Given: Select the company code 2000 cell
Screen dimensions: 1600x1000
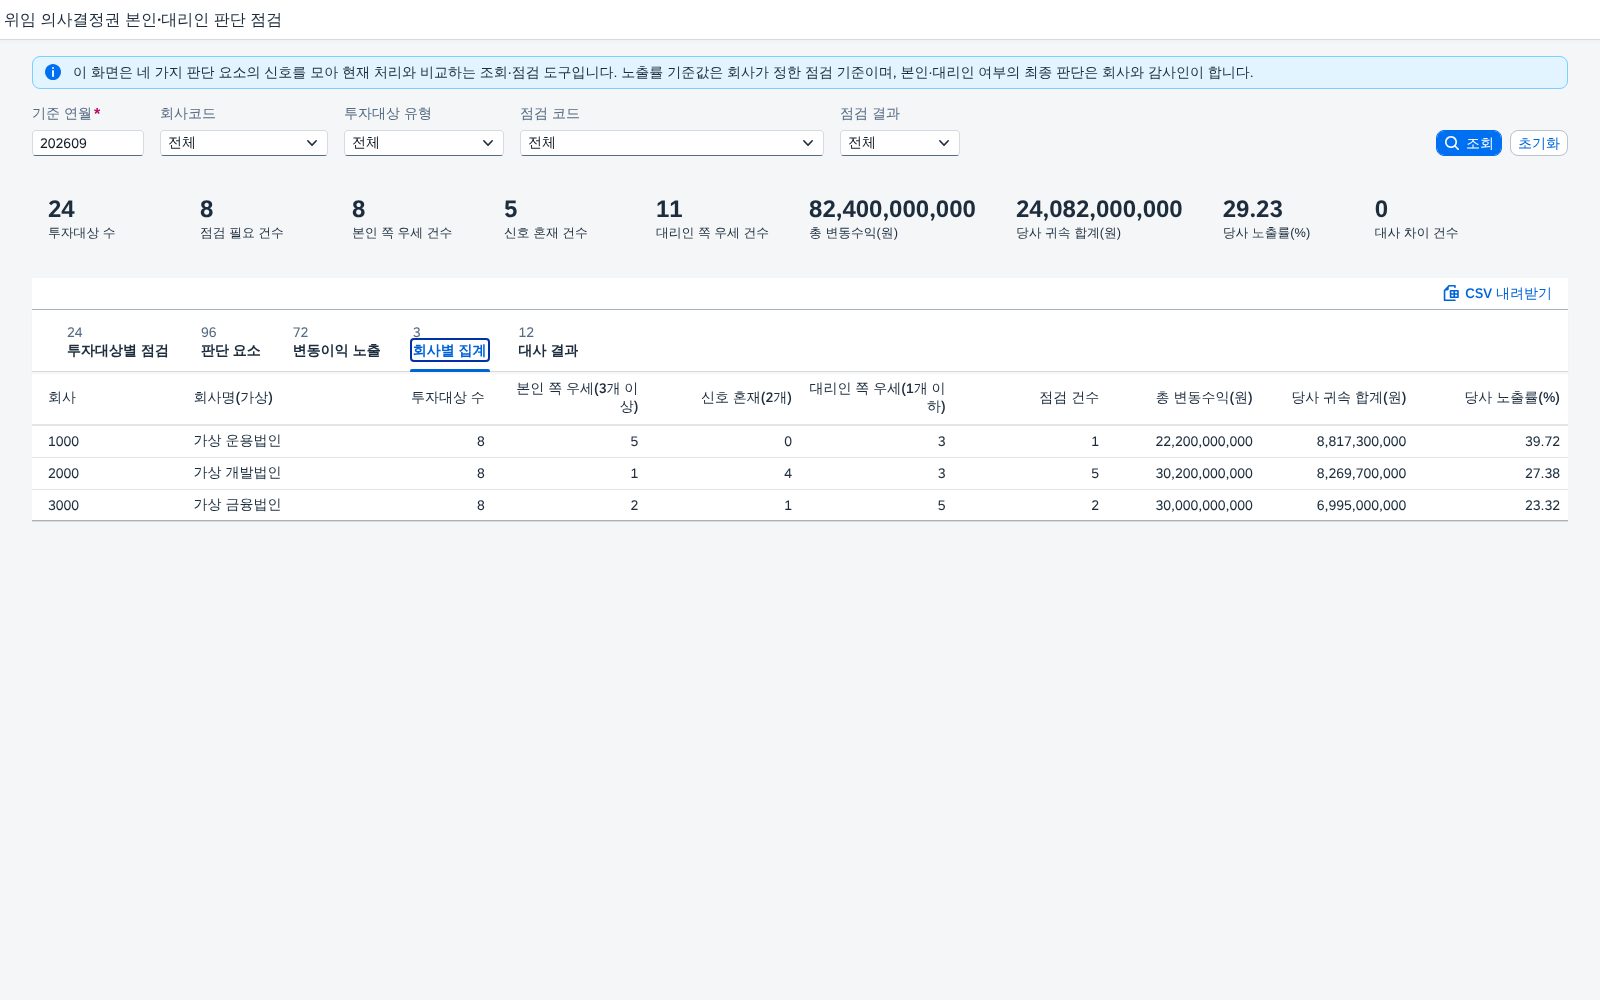Looking at the screenshot, I should tap(63, 473).
